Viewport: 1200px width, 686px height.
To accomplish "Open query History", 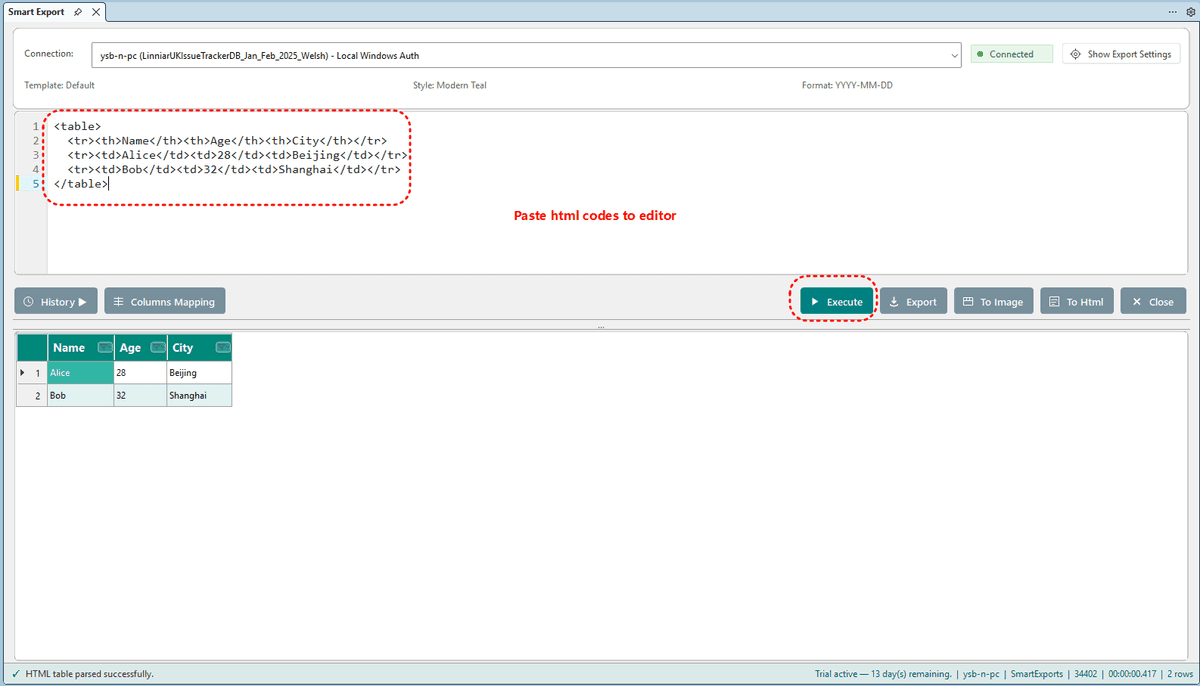I will click(x=56, y=301).
